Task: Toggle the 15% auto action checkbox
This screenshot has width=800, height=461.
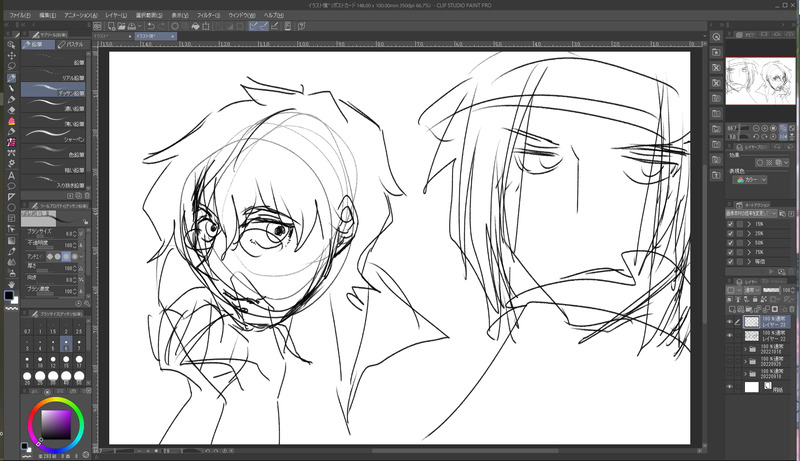Action: [731, 224]
